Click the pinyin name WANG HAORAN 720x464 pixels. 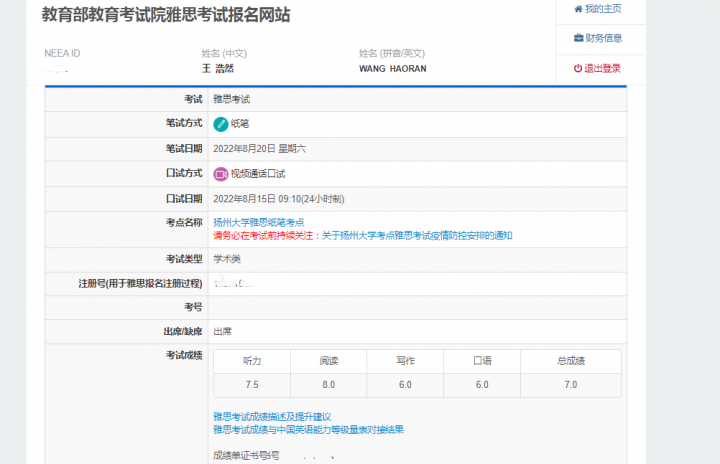(392, 69)
